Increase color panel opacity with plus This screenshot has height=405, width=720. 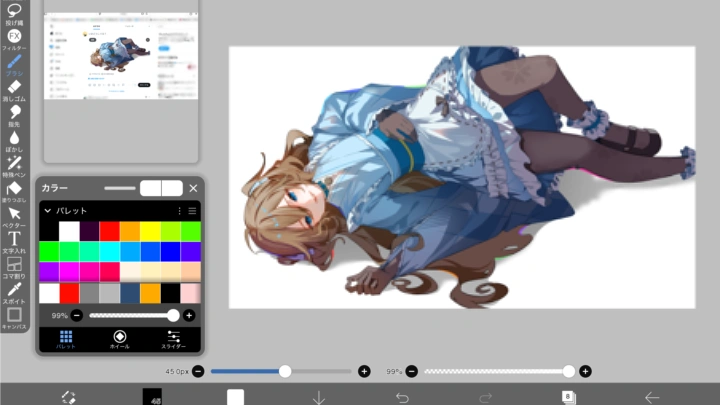(x=189, y=315)
